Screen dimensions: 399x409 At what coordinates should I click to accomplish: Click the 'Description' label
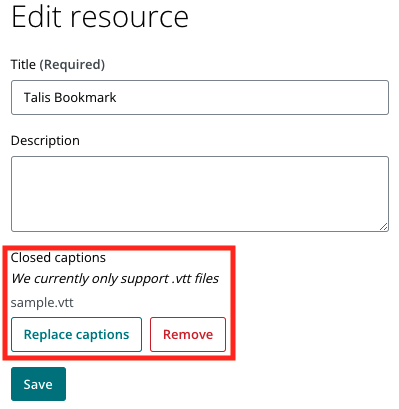[45, 140]
